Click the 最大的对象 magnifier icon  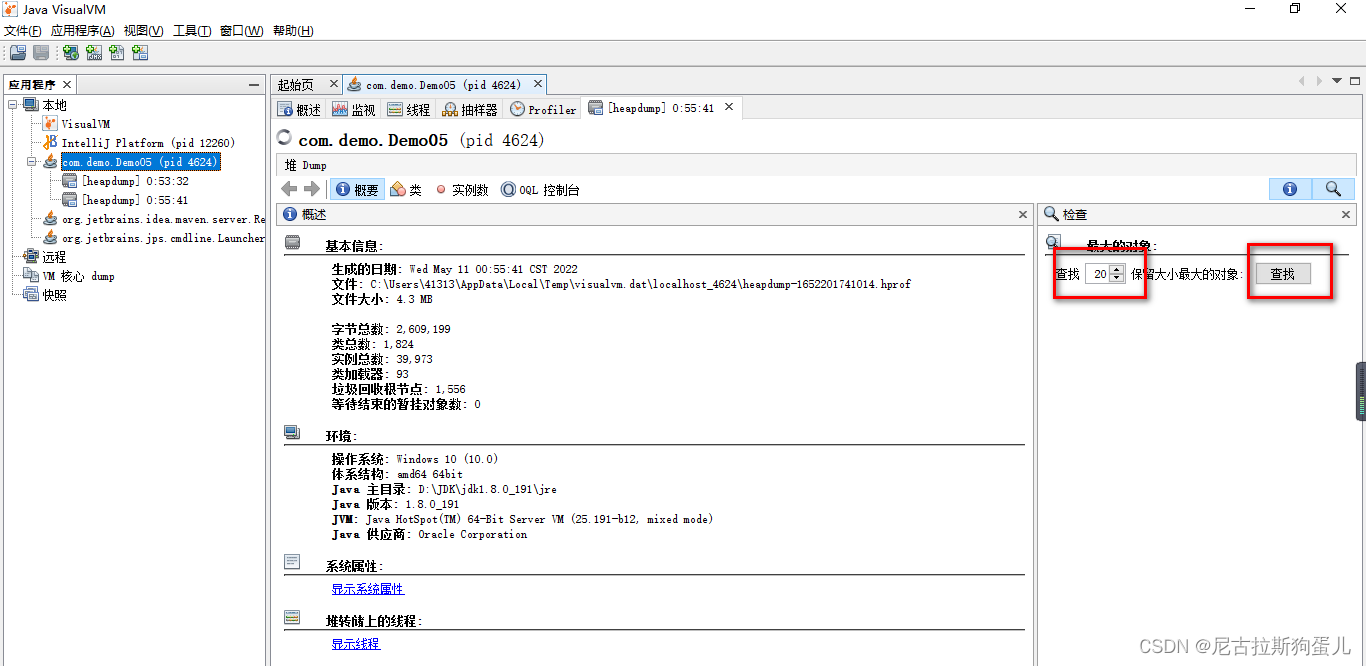(1053, 242)
